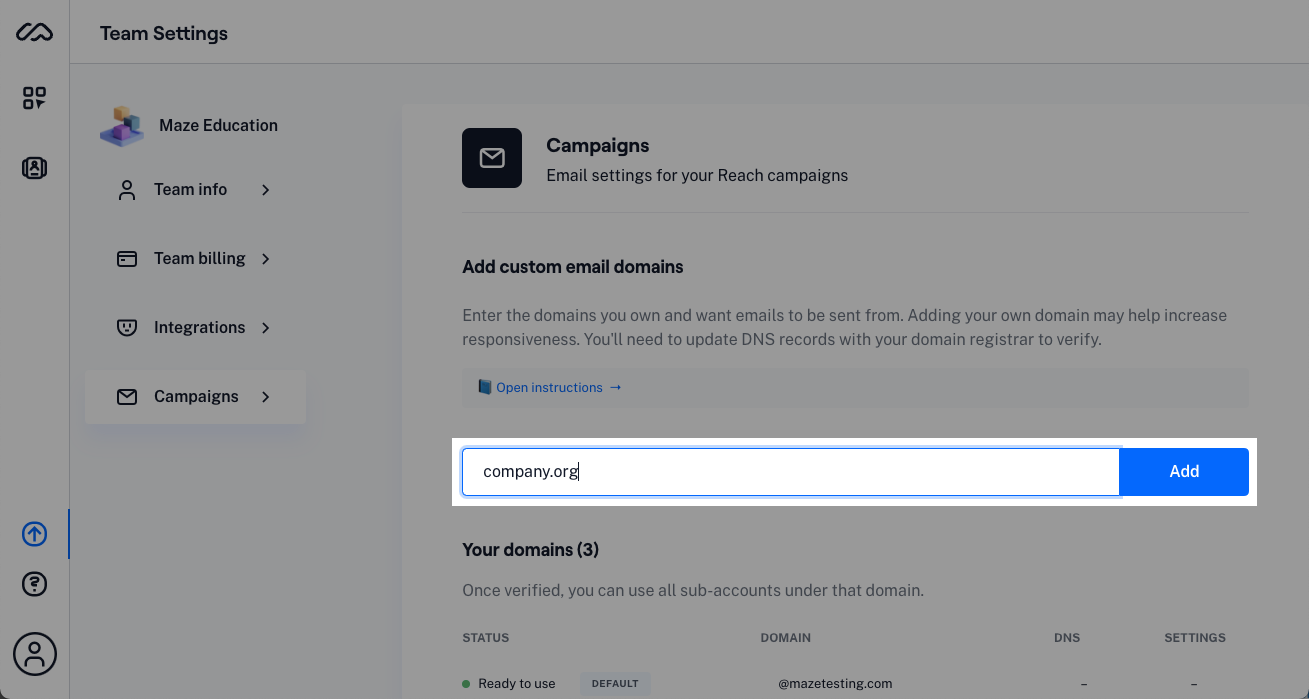Open the Campaigns settings menu entry
Screen dimensions: 1309x699
[196, 396]
